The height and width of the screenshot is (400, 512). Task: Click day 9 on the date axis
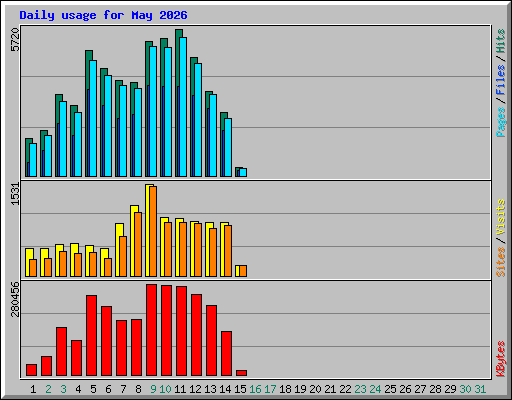point(153,389)
